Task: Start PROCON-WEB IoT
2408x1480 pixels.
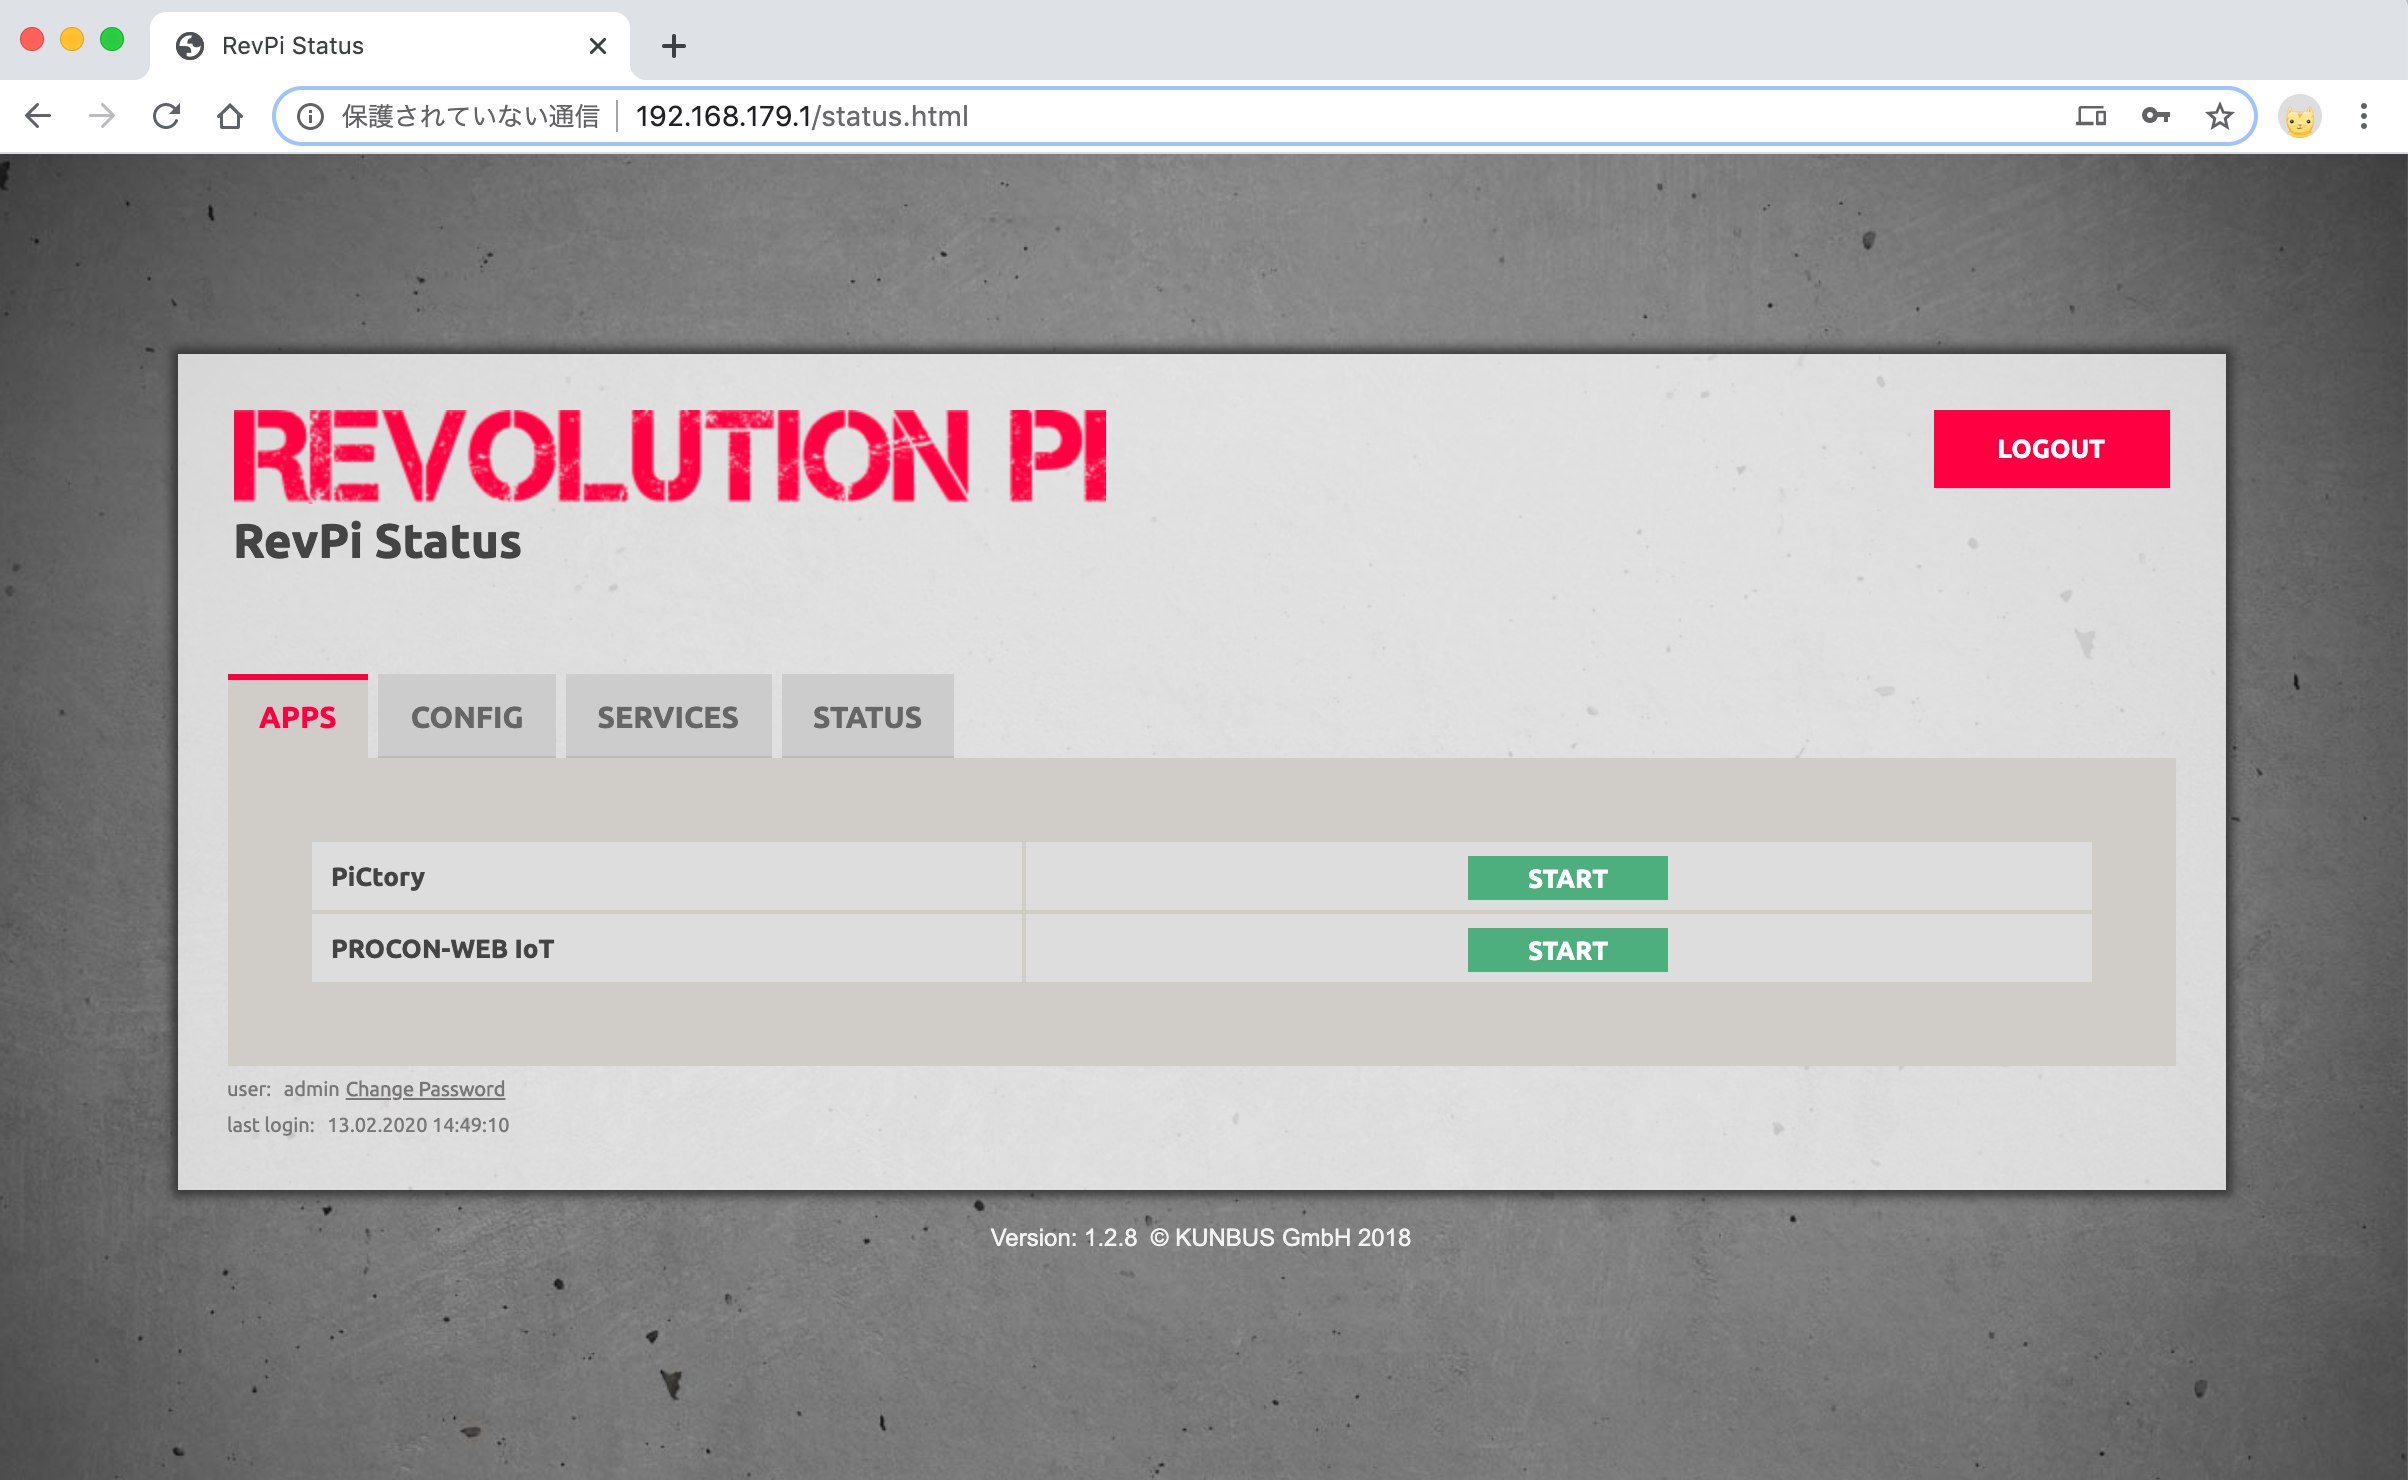Action: pyautogui.click(x=1566, y=949)
